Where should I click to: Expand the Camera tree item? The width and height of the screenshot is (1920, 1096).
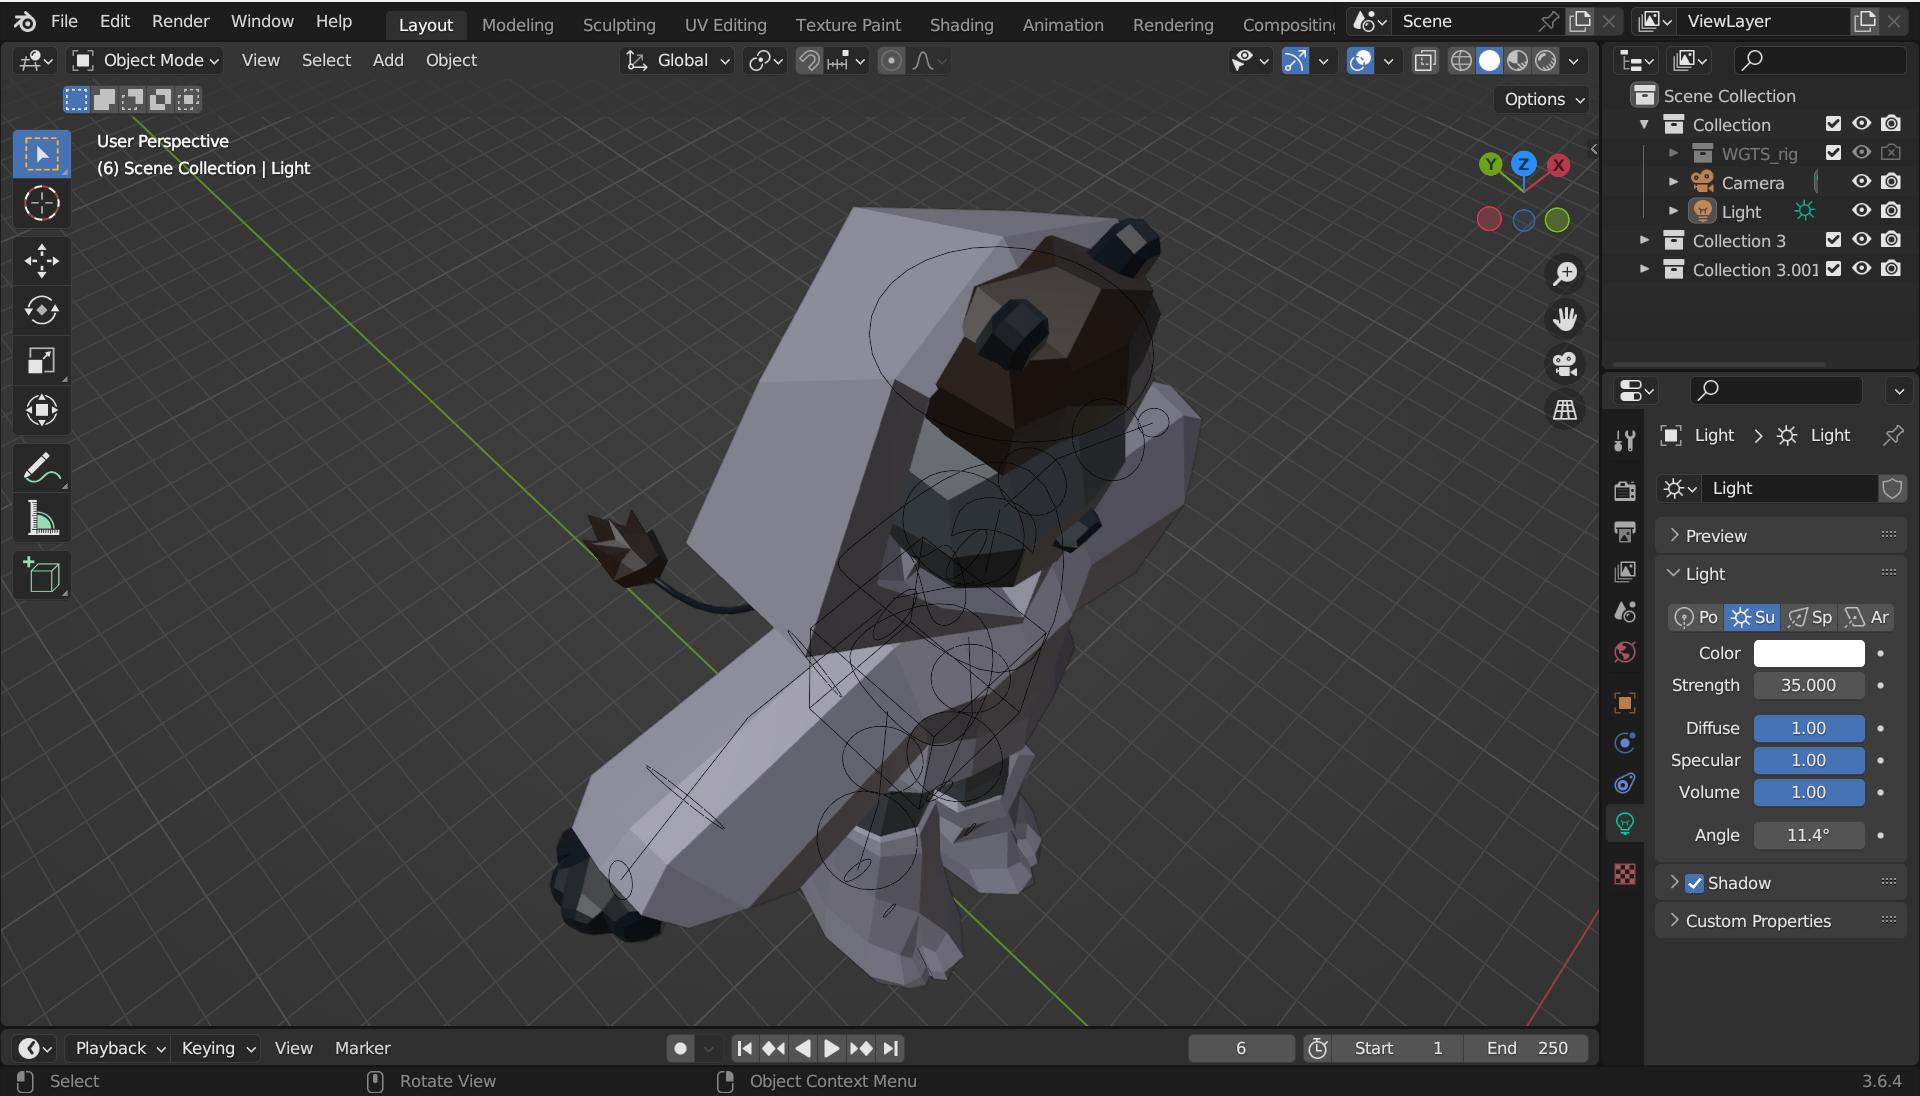[x=1673, y=182]
